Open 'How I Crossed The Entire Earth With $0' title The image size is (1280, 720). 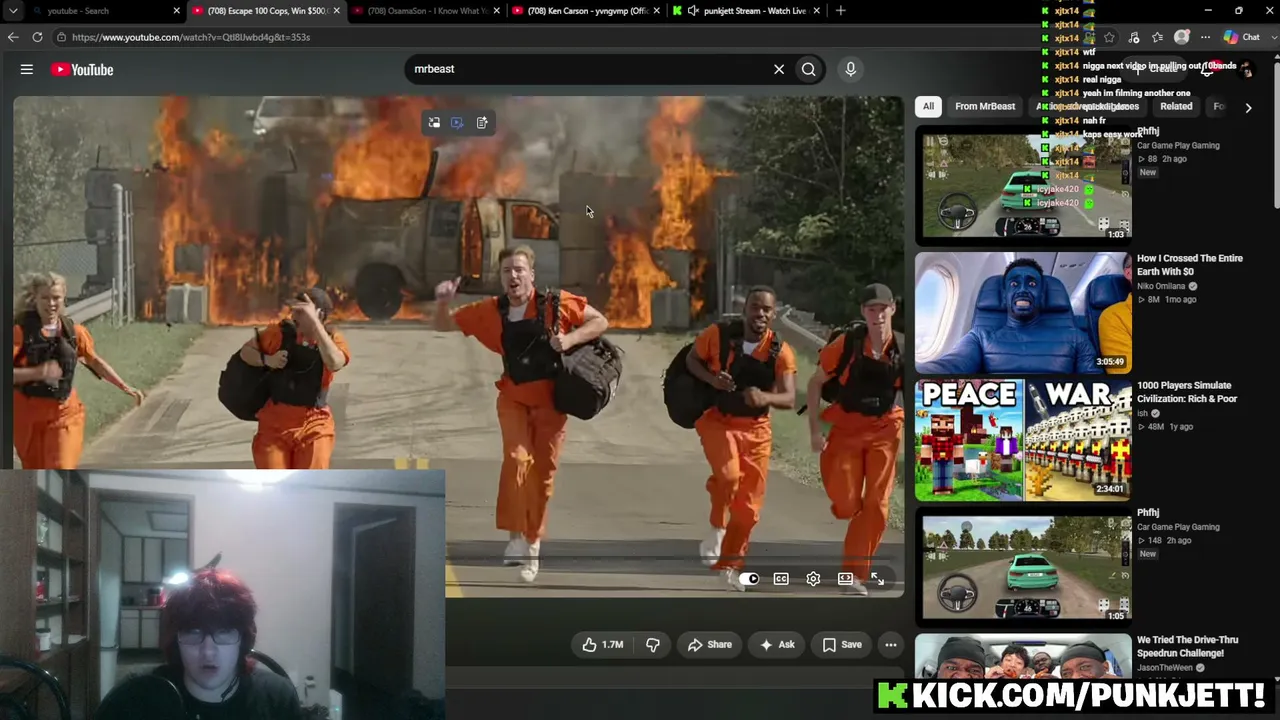click(1189, 265)
